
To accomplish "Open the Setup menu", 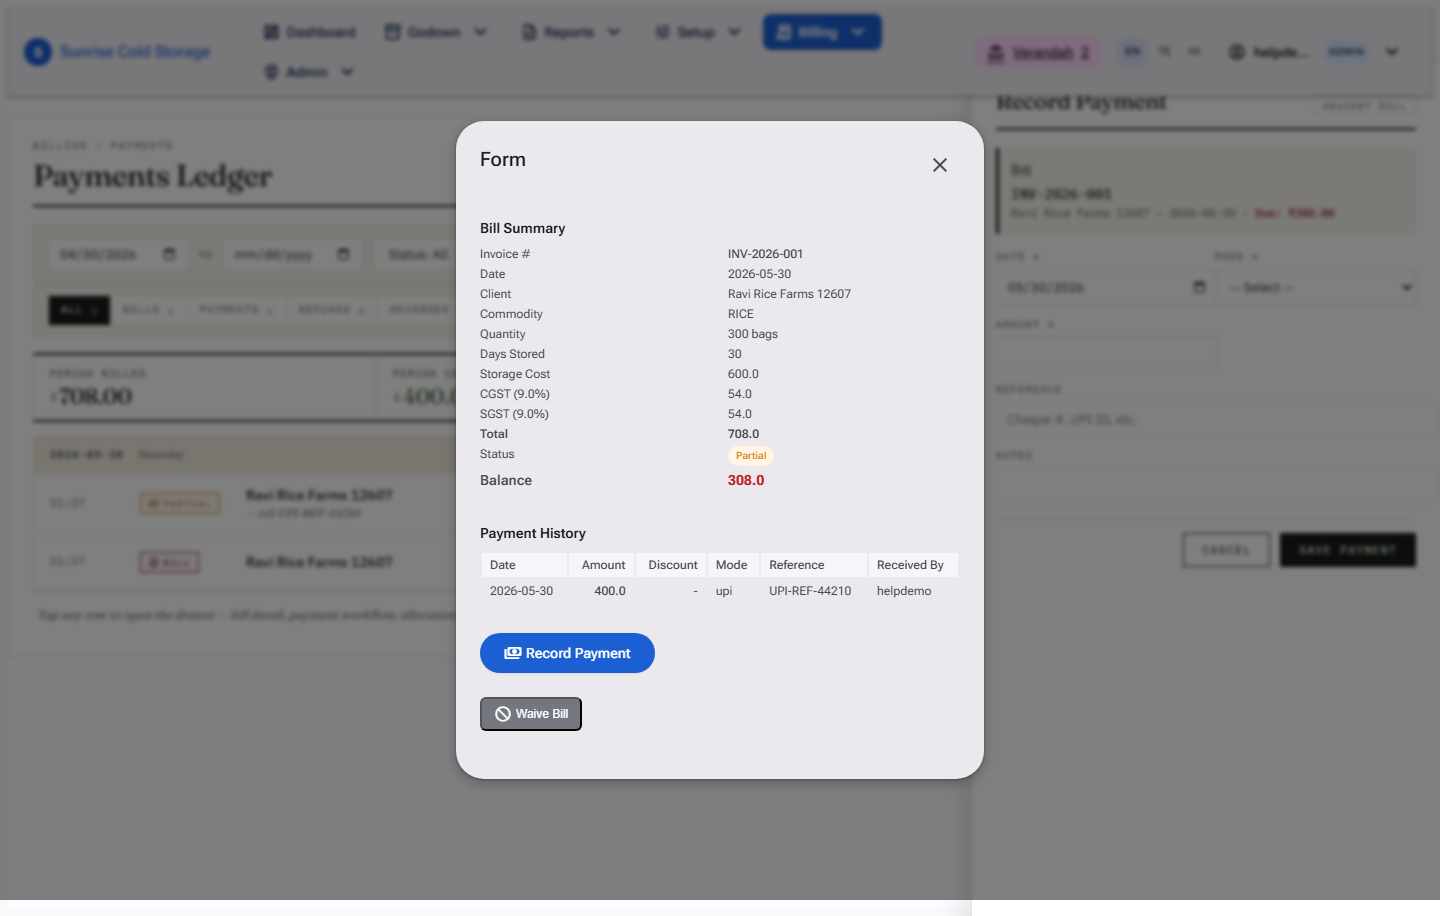I will pyautogui.click(x=698, y=32).
